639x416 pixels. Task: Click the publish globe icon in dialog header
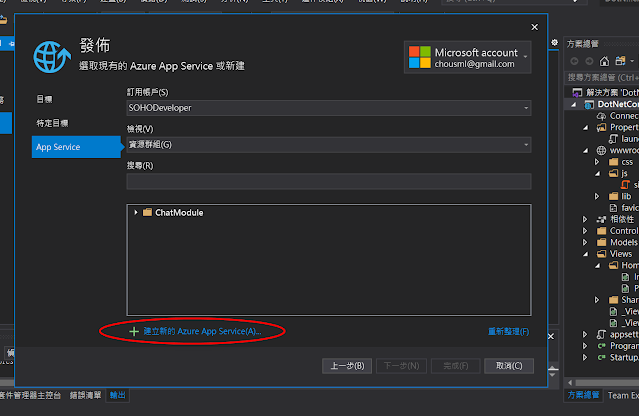(52, 57)
